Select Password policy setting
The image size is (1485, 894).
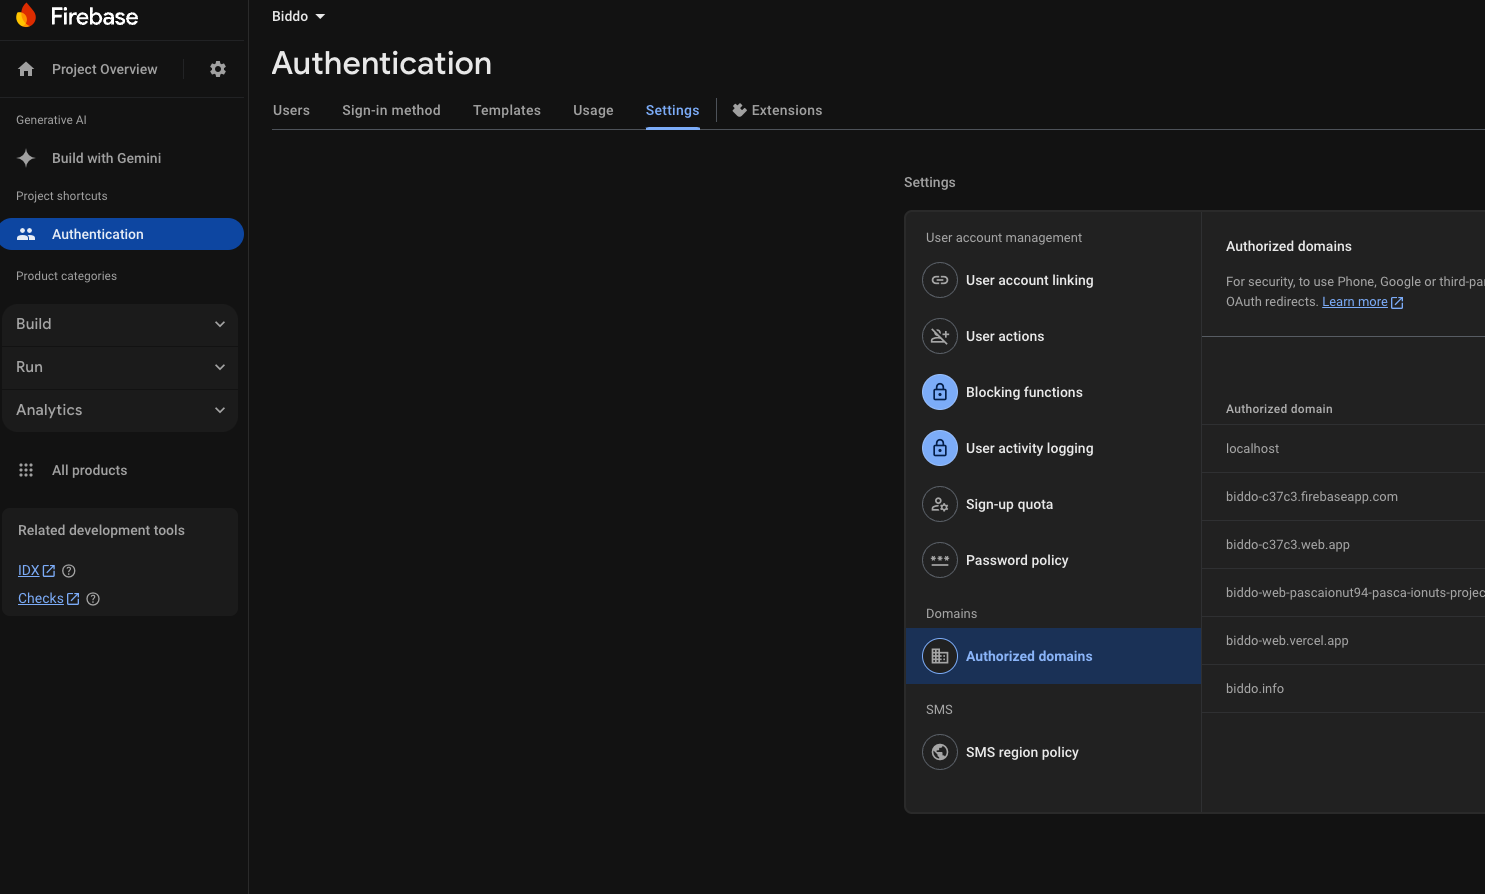[1053, 560]
